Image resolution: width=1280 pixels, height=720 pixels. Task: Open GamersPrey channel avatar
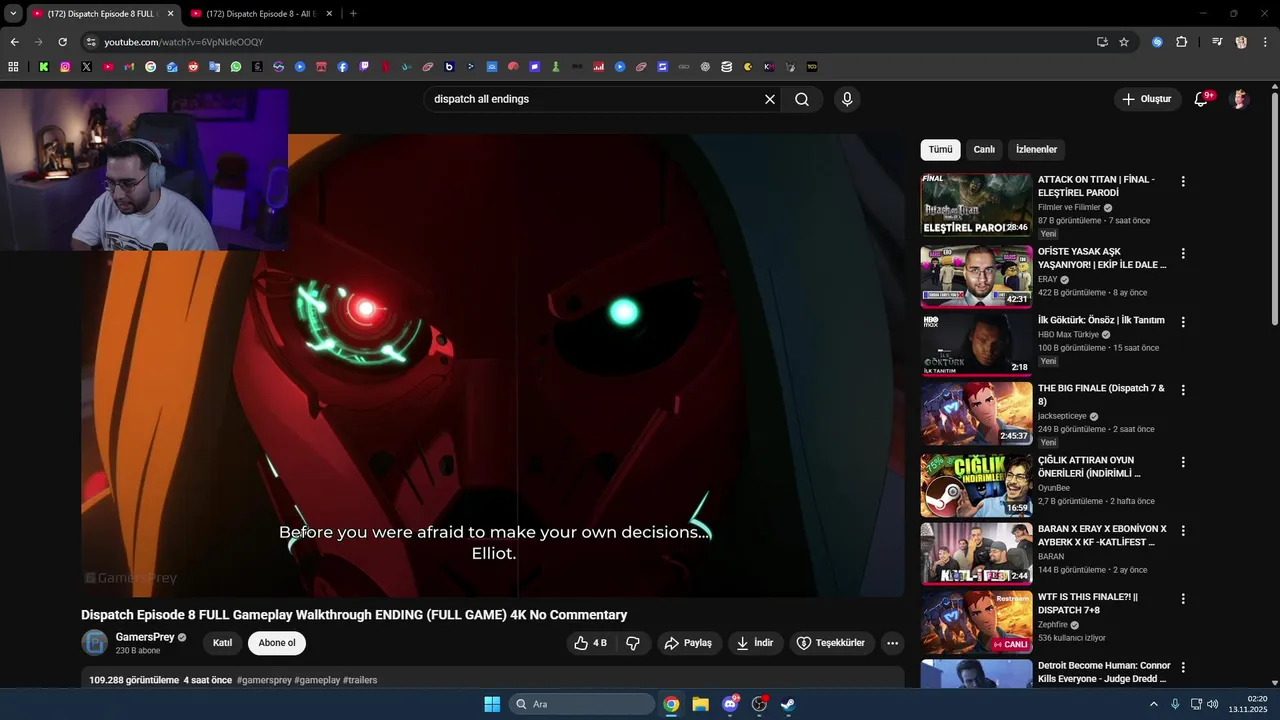click(95, 643)
